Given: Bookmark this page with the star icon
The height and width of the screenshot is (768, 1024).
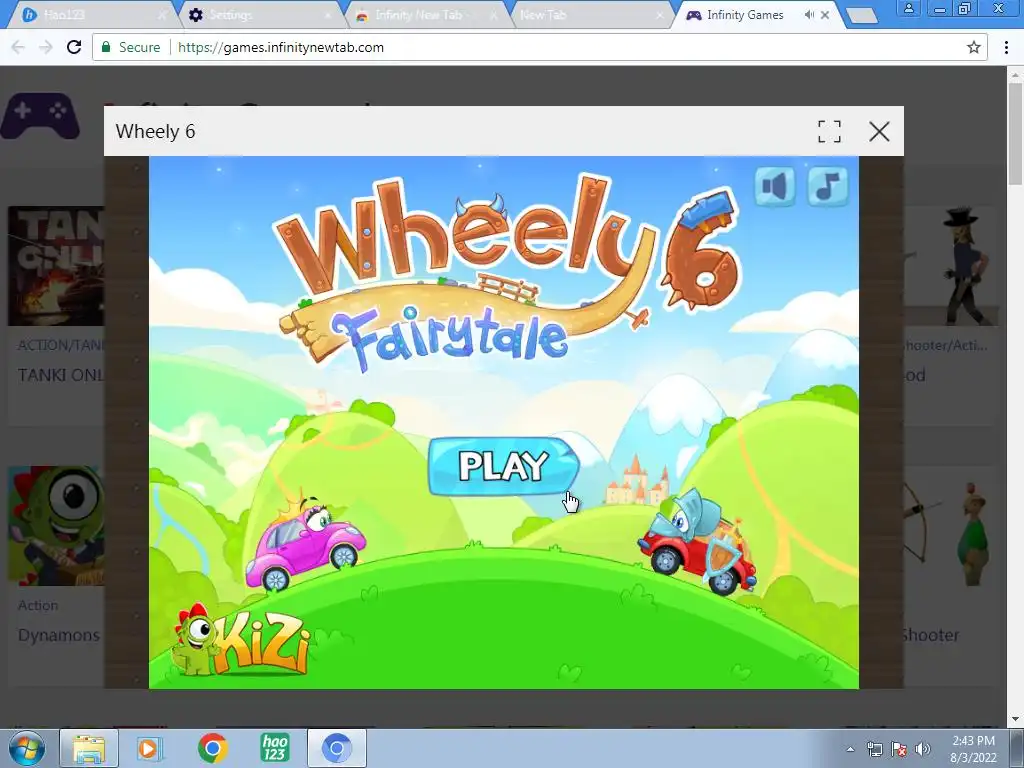Looking at the screenshot, I should pos(974,47).
